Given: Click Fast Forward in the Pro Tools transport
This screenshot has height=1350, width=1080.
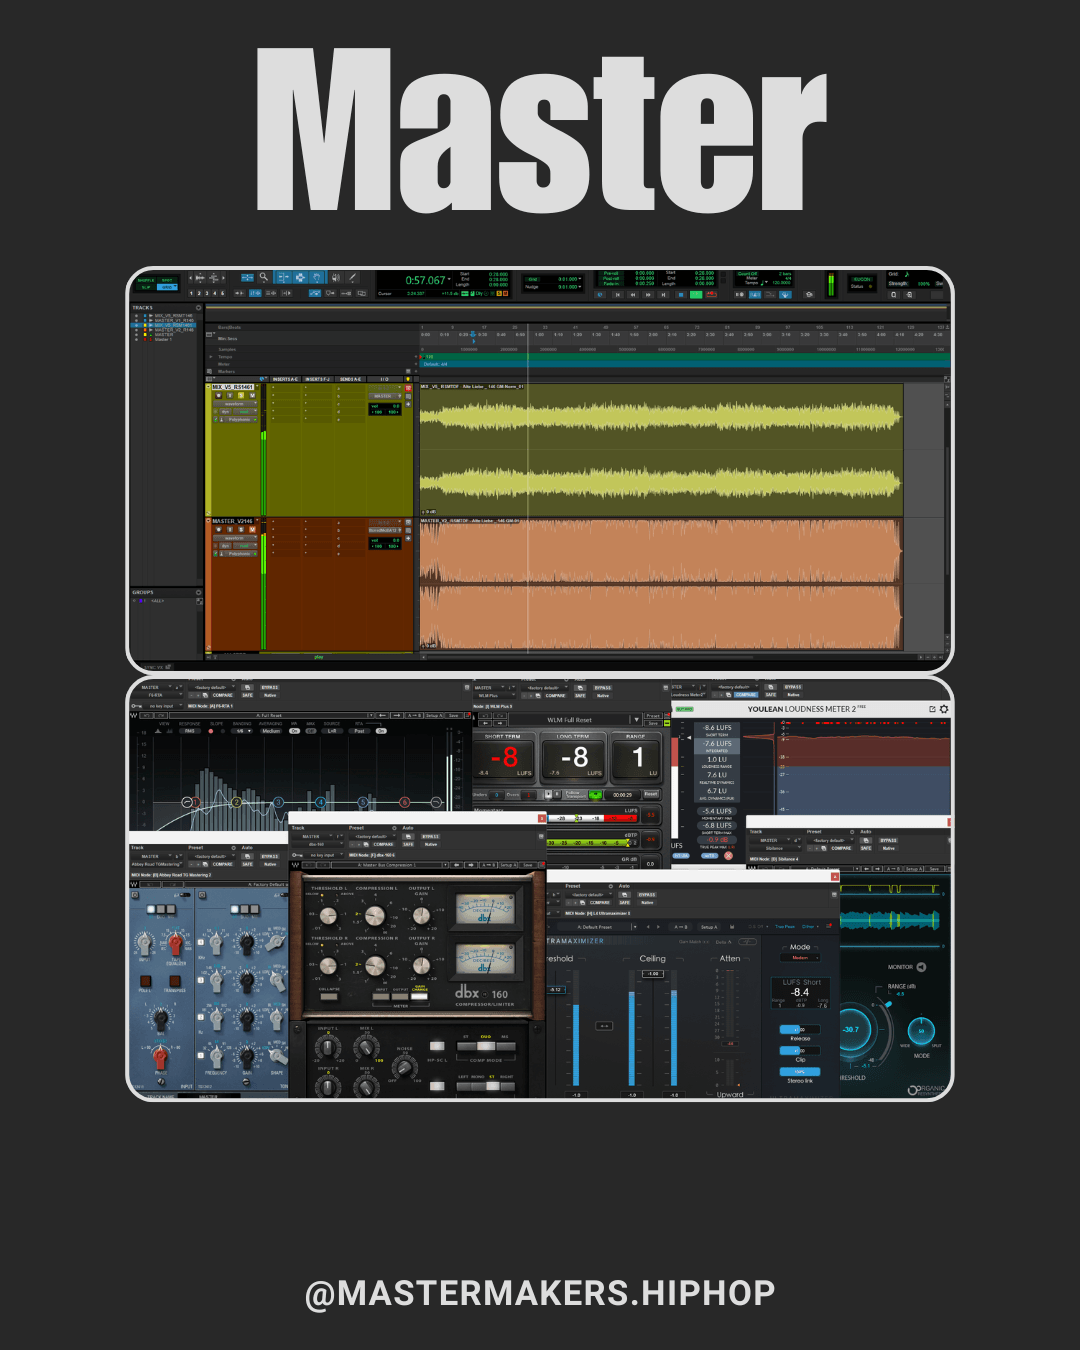Looking at the screenshot, I should tap(648, 294).
